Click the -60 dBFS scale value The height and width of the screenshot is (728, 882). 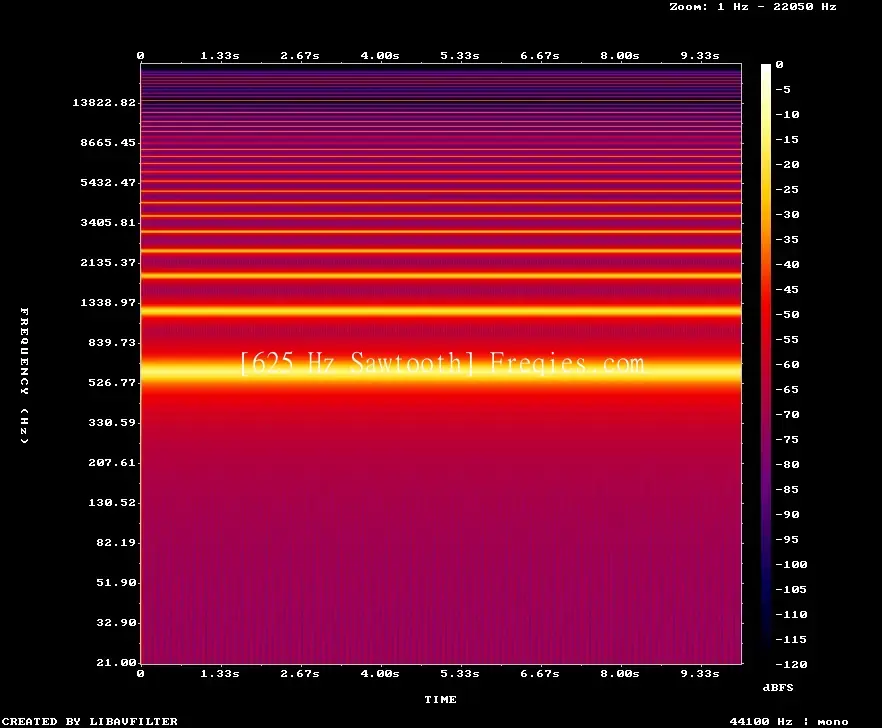[787, 365]
